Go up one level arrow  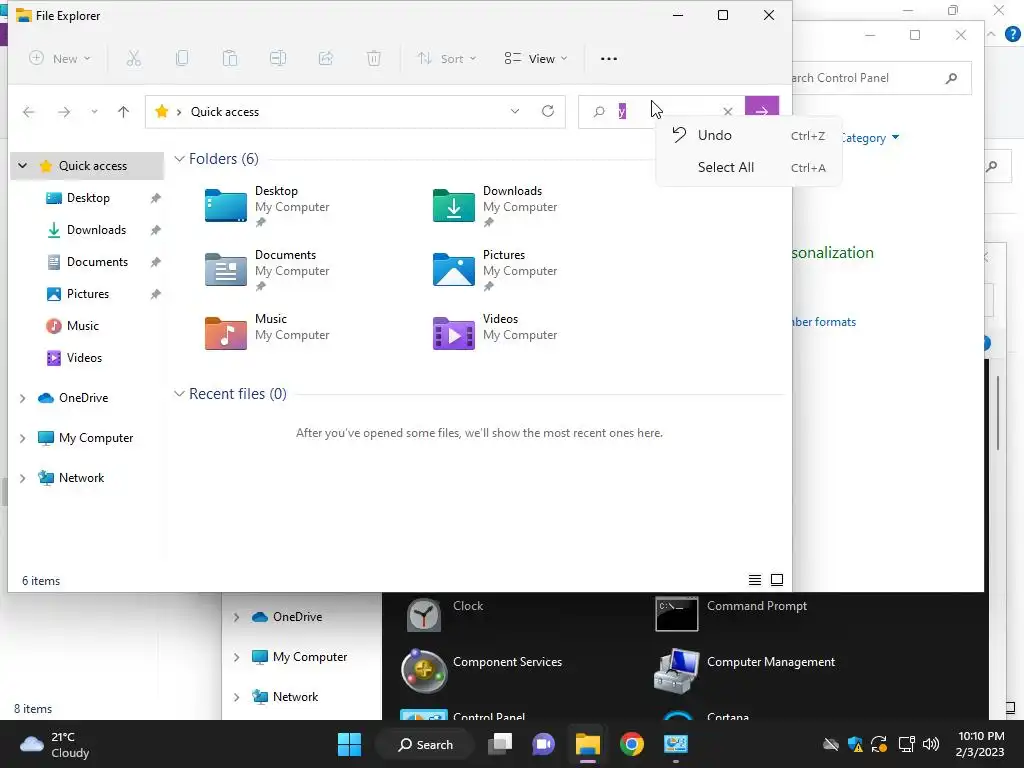123,112
